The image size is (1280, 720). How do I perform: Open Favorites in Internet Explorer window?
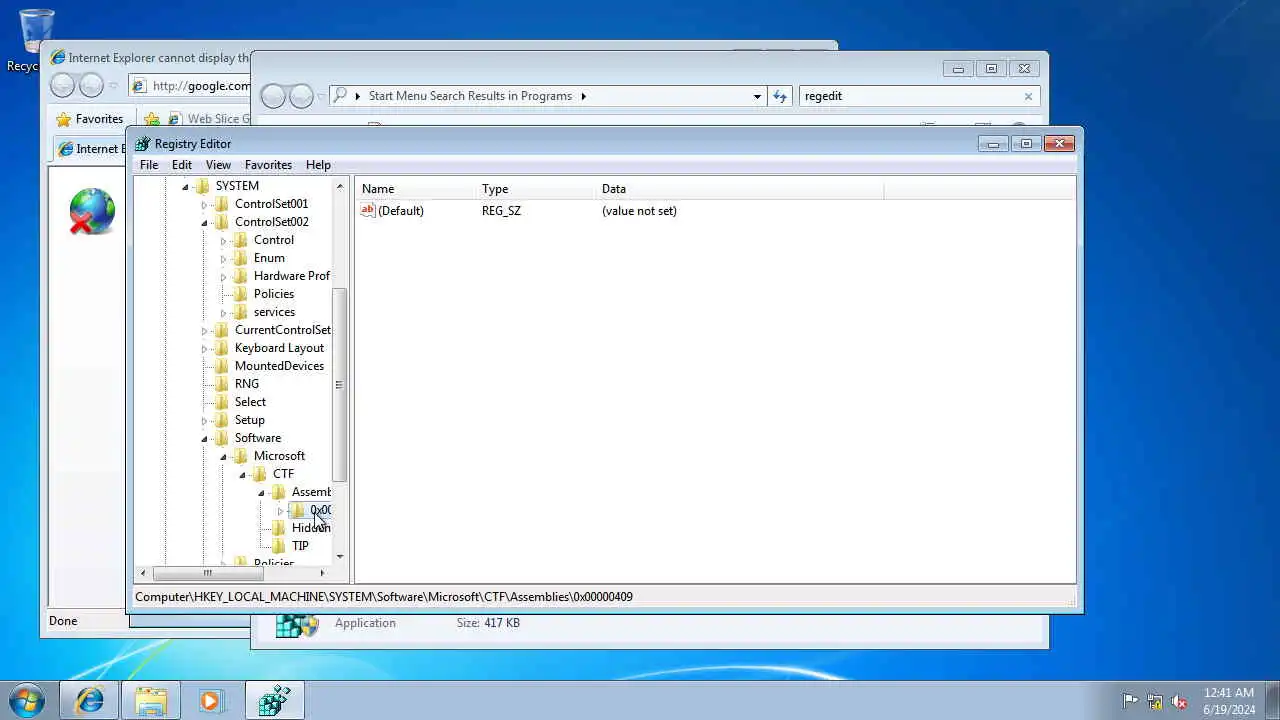click(x=89, y=119)
